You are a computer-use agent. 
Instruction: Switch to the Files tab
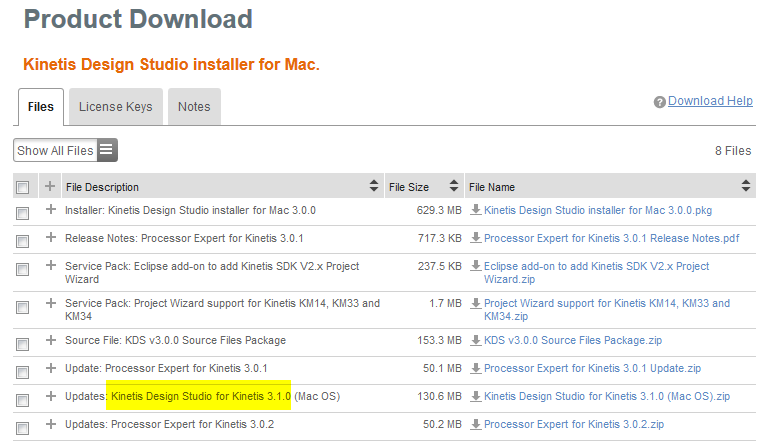coord(41,107)
